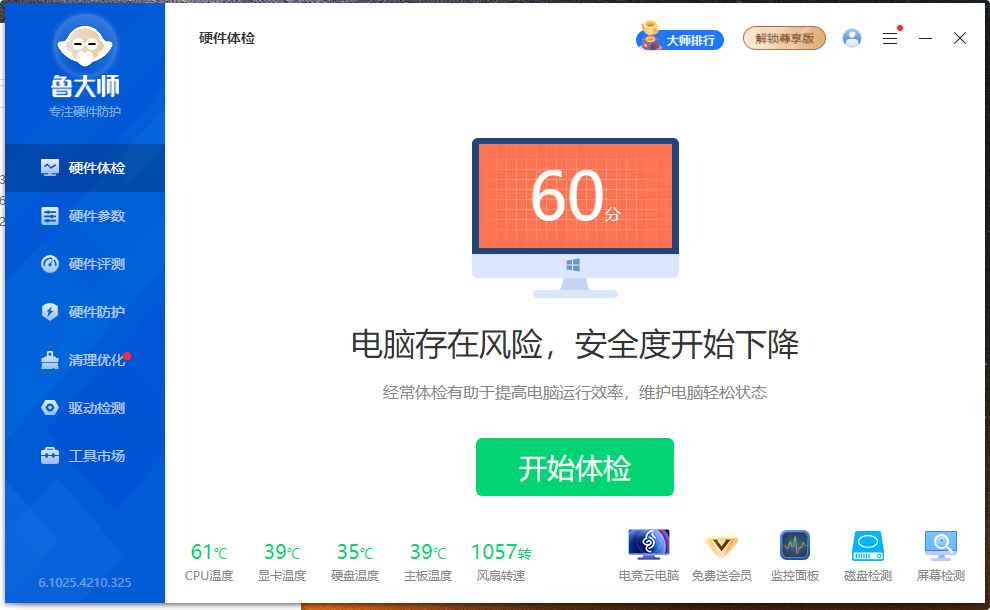Click the 35℃ 硬盘温度 reading

point(355,561)
